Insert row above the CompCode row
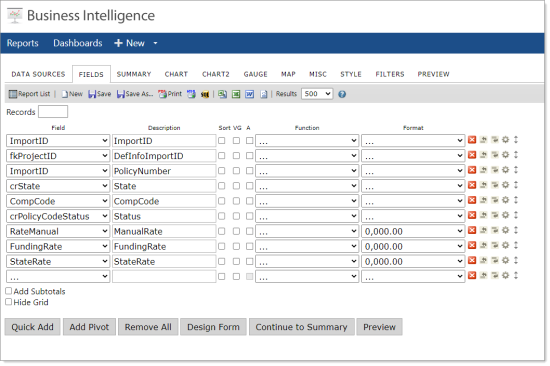This screenshot has width=550, height=366. coord(483,200)
